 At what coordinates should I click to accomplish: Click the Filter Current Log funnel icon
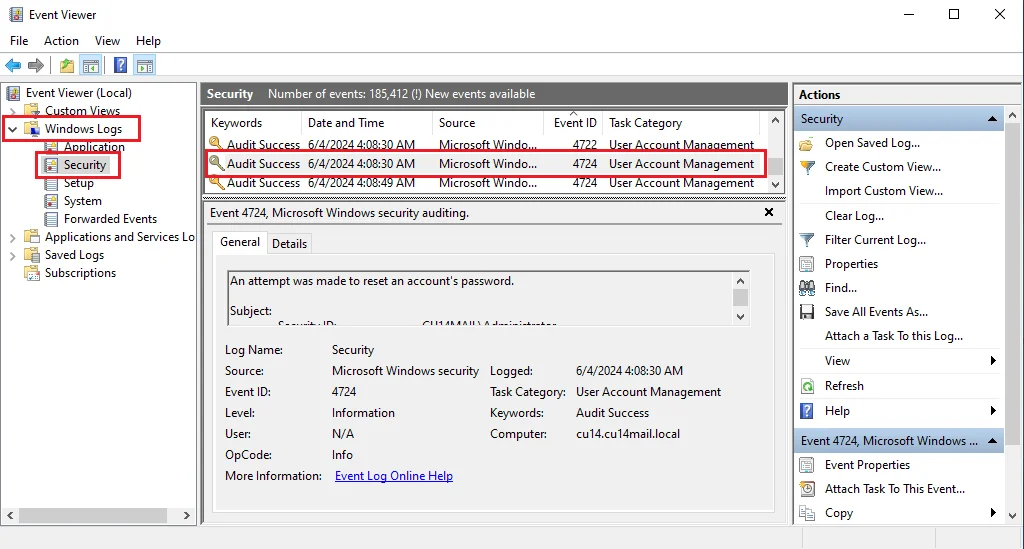click(807, 240)
